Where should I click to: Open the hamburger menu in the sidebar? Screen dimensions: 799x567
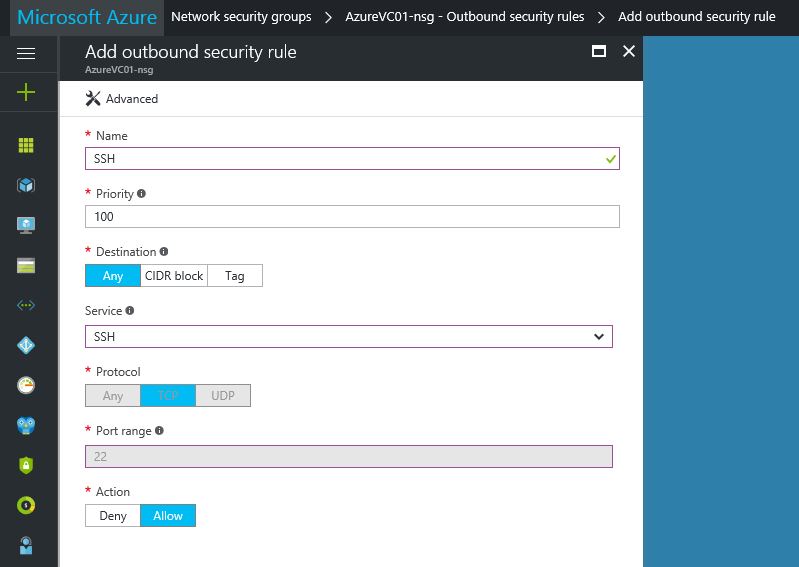26,53
